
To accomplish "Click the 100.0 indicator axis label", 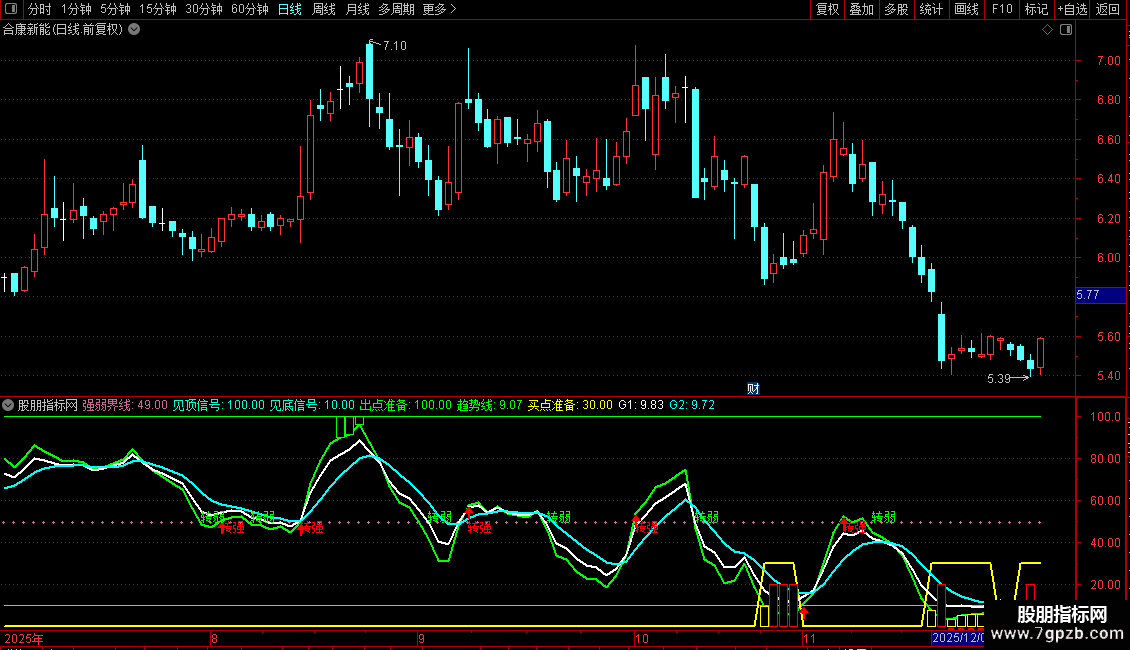I will point(1105,417).
